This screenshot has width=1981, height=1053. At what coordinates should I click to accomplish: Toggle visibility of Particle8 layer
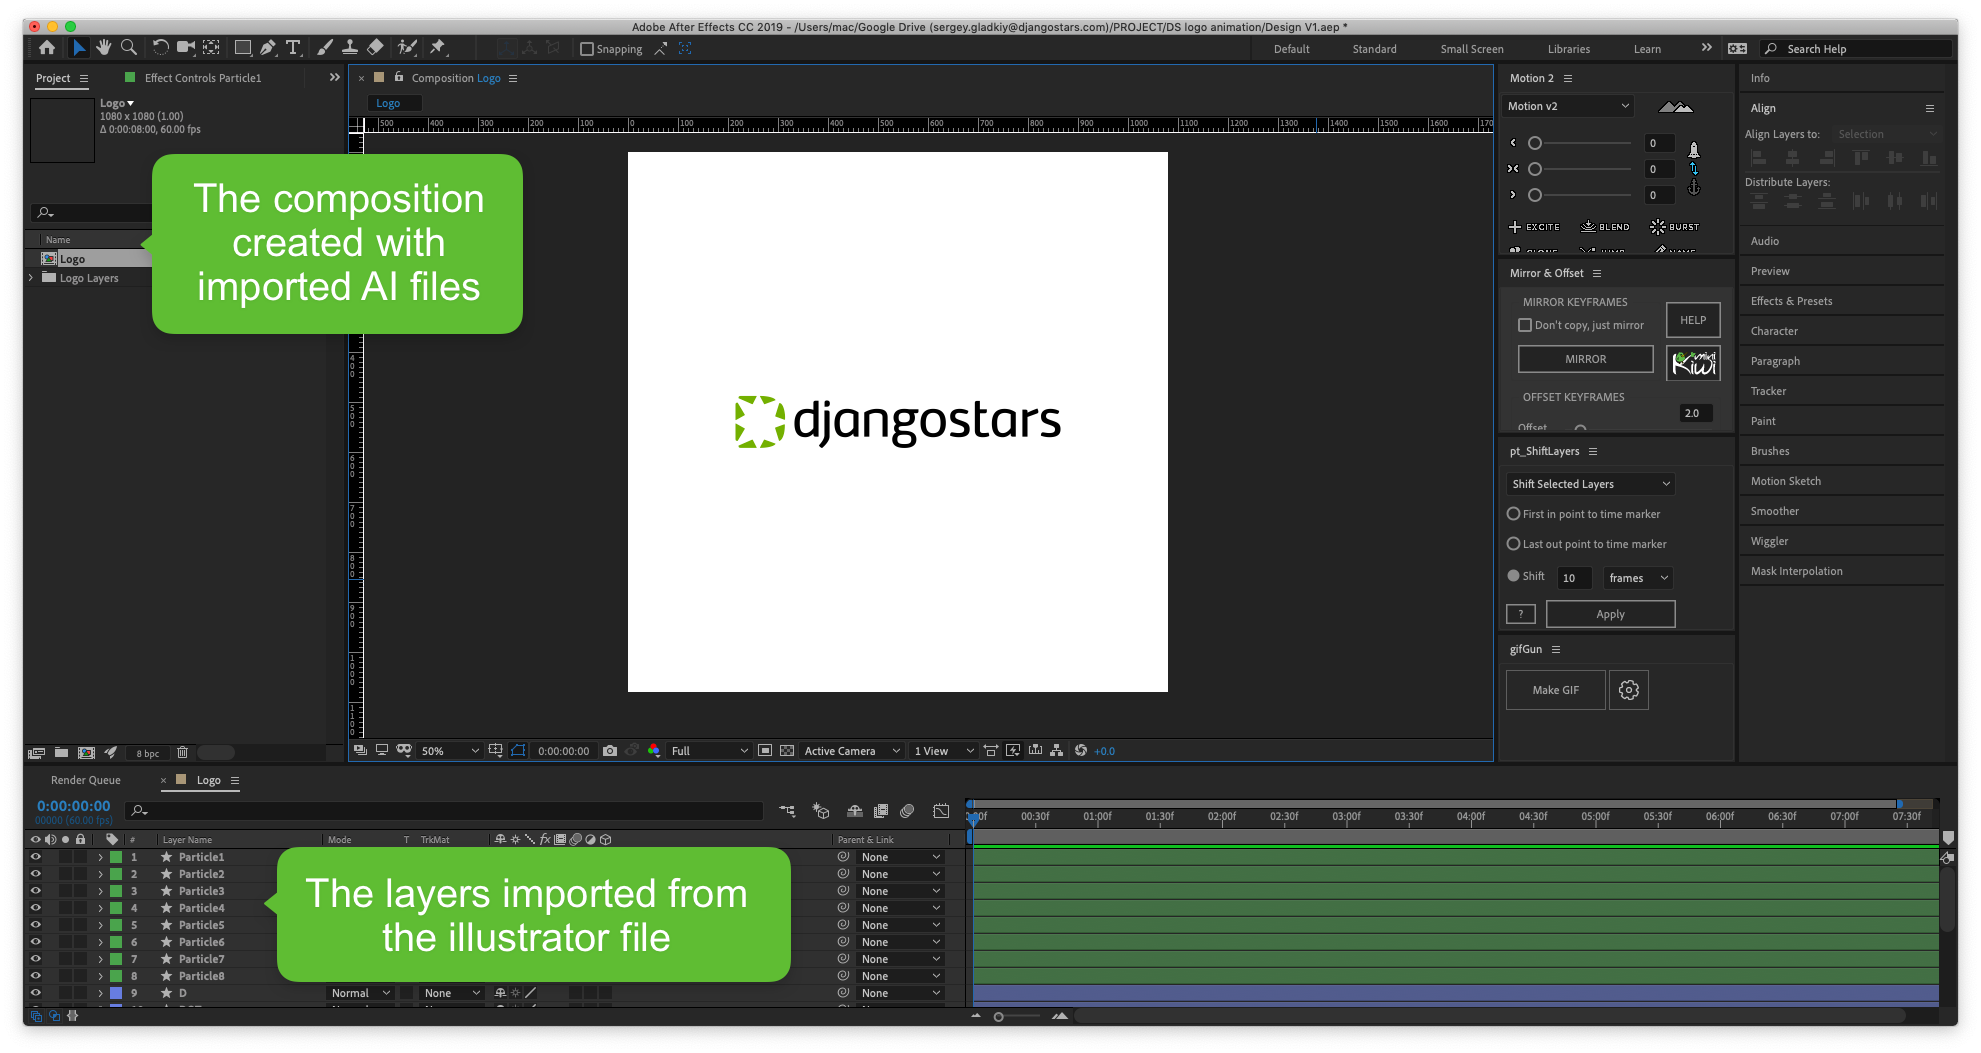(36, 976)
